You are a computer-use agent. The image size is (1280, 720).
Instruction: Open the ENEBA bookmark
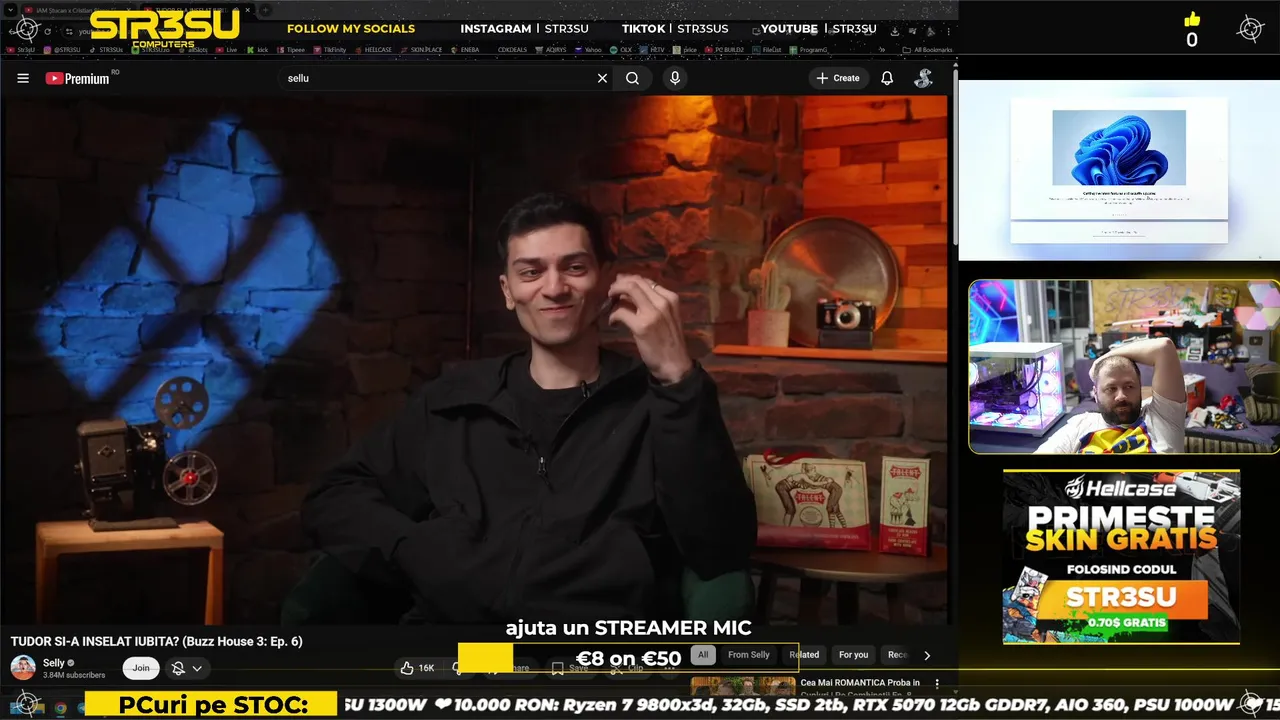[x=464, y=49]
